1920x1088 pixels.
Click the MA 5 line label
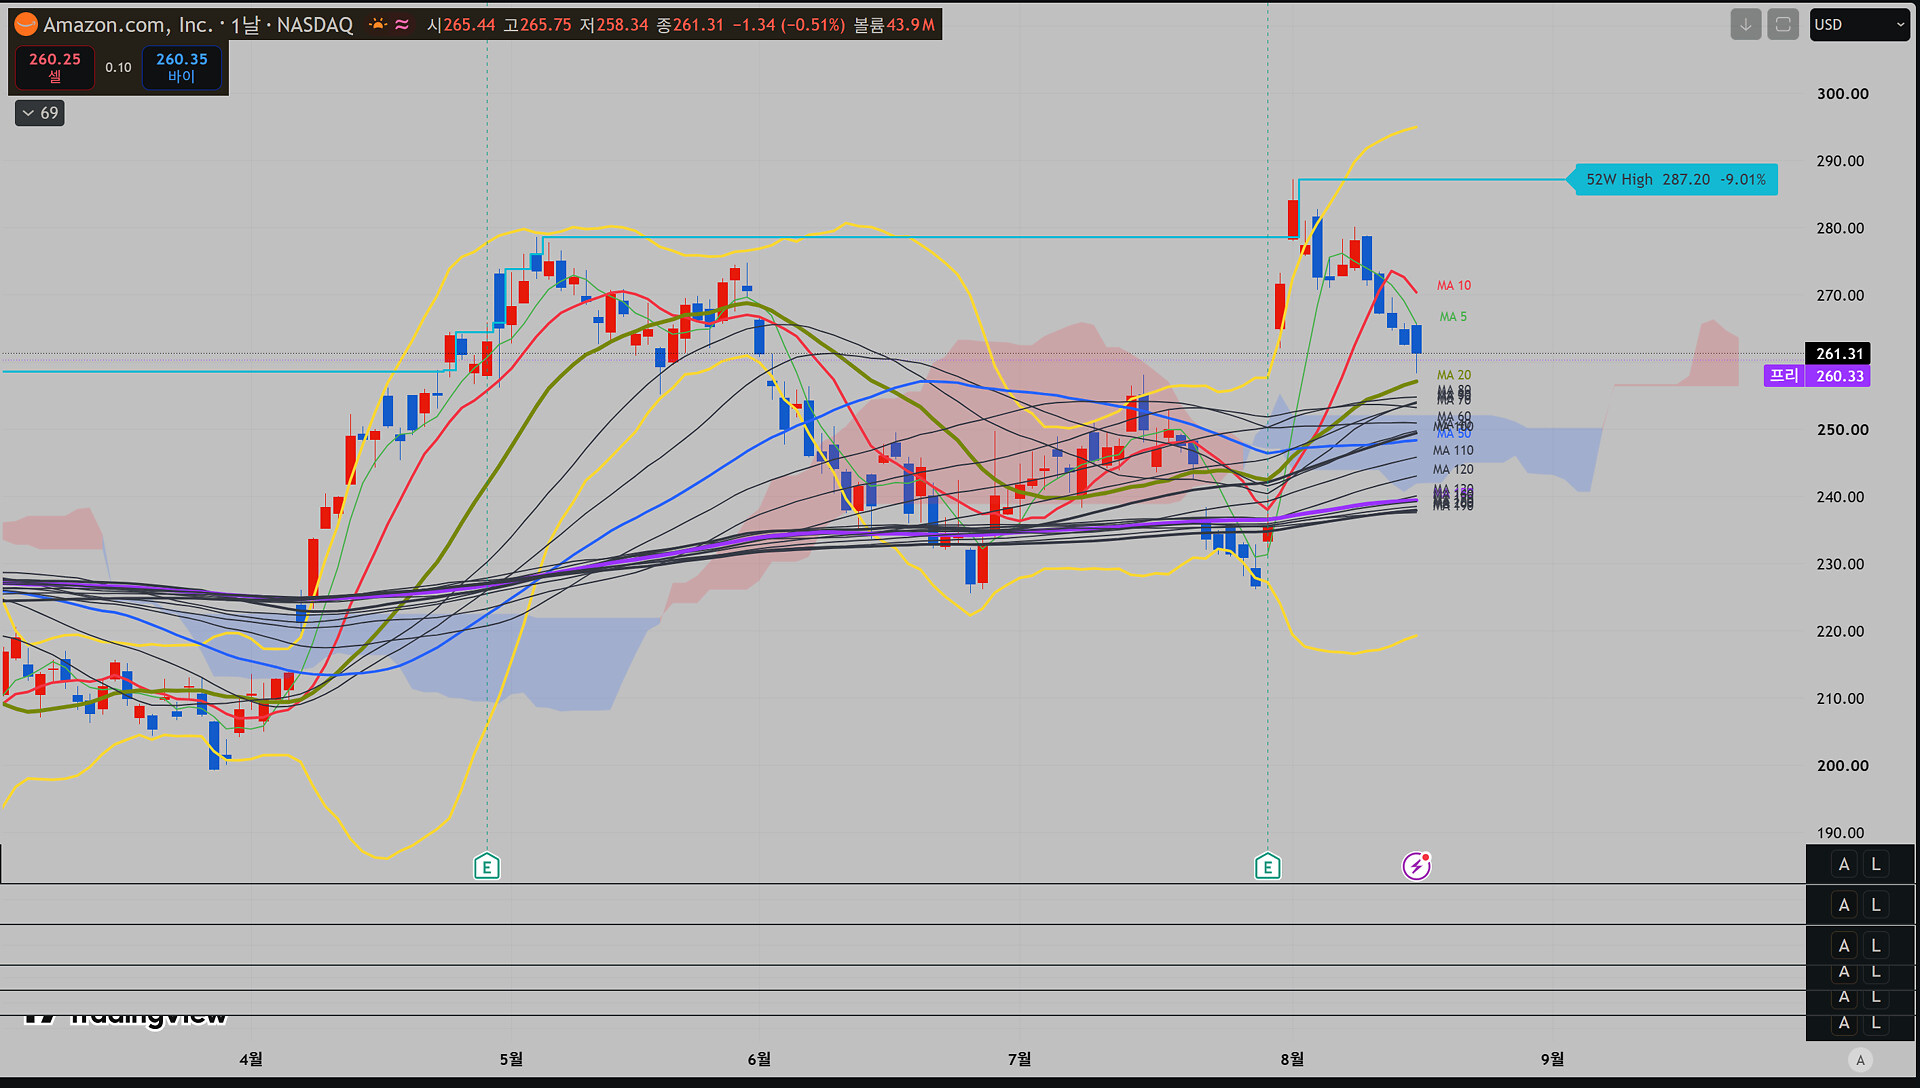tap(1453, 316)
